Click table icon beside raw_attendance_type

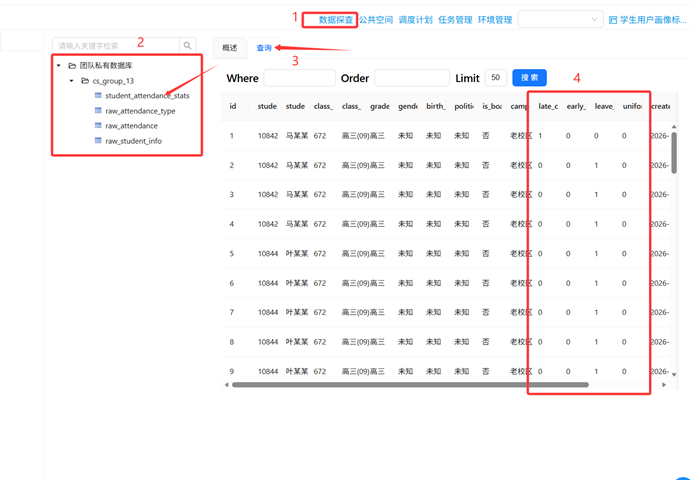(98, 110)
